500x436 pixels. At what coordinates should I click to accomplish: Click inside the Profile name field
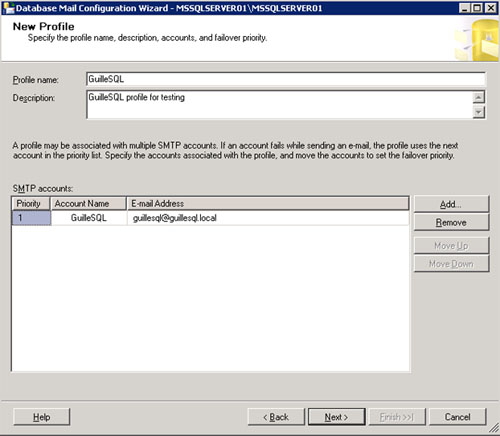click(x=286, y=79)
